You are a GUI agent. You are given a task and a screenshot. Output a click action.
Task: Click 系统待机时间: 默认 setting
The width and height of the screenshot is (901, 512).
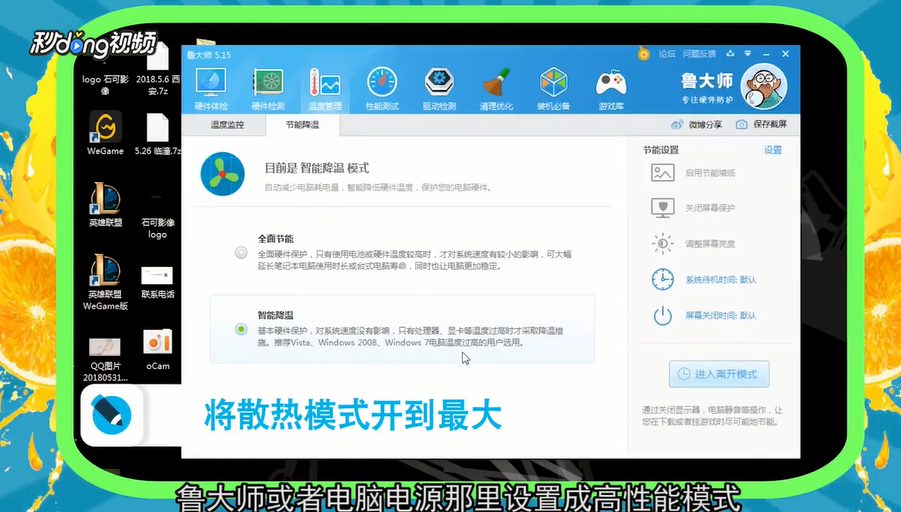click(721, 280)
